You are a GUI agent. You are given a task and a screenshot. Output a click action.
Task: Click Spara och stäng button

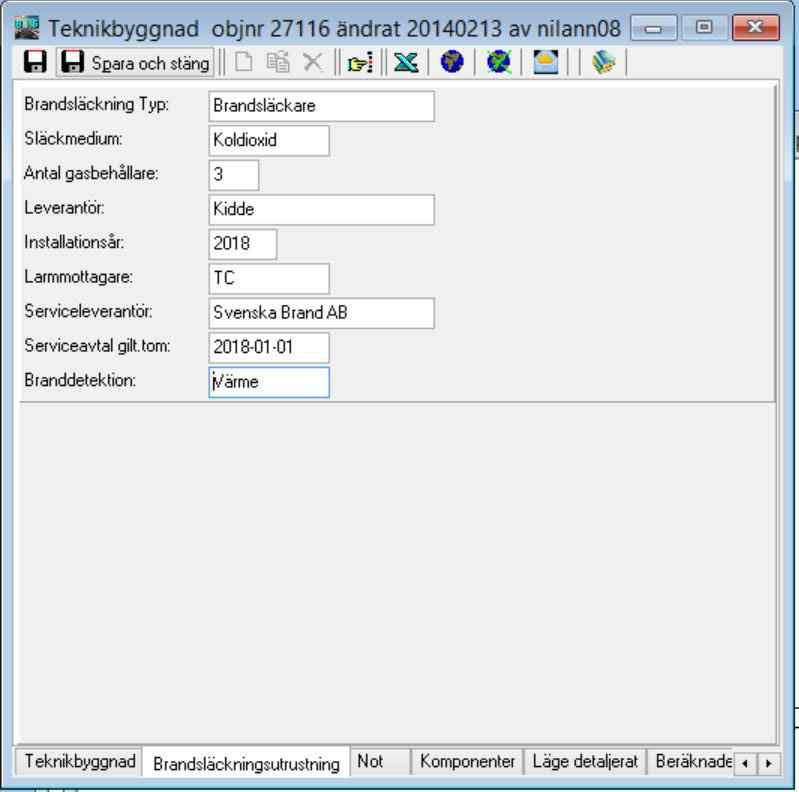(135, 63)
